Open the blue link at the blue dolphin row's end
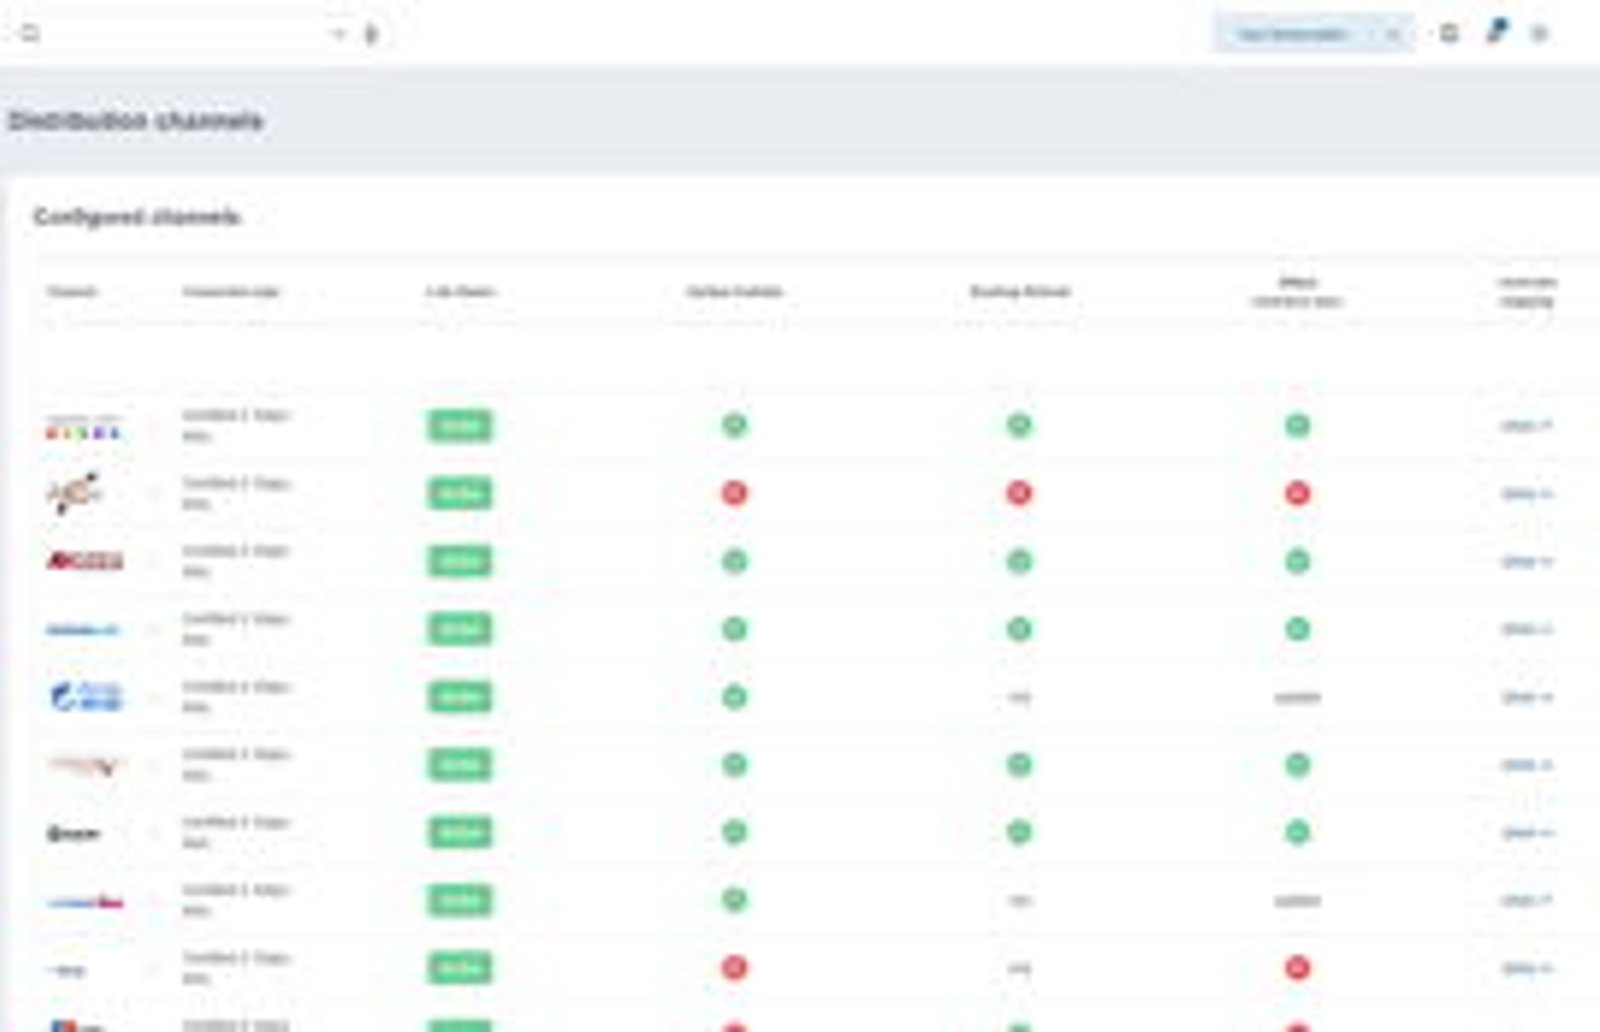 pyautogui.click(x=1526, y=698)
